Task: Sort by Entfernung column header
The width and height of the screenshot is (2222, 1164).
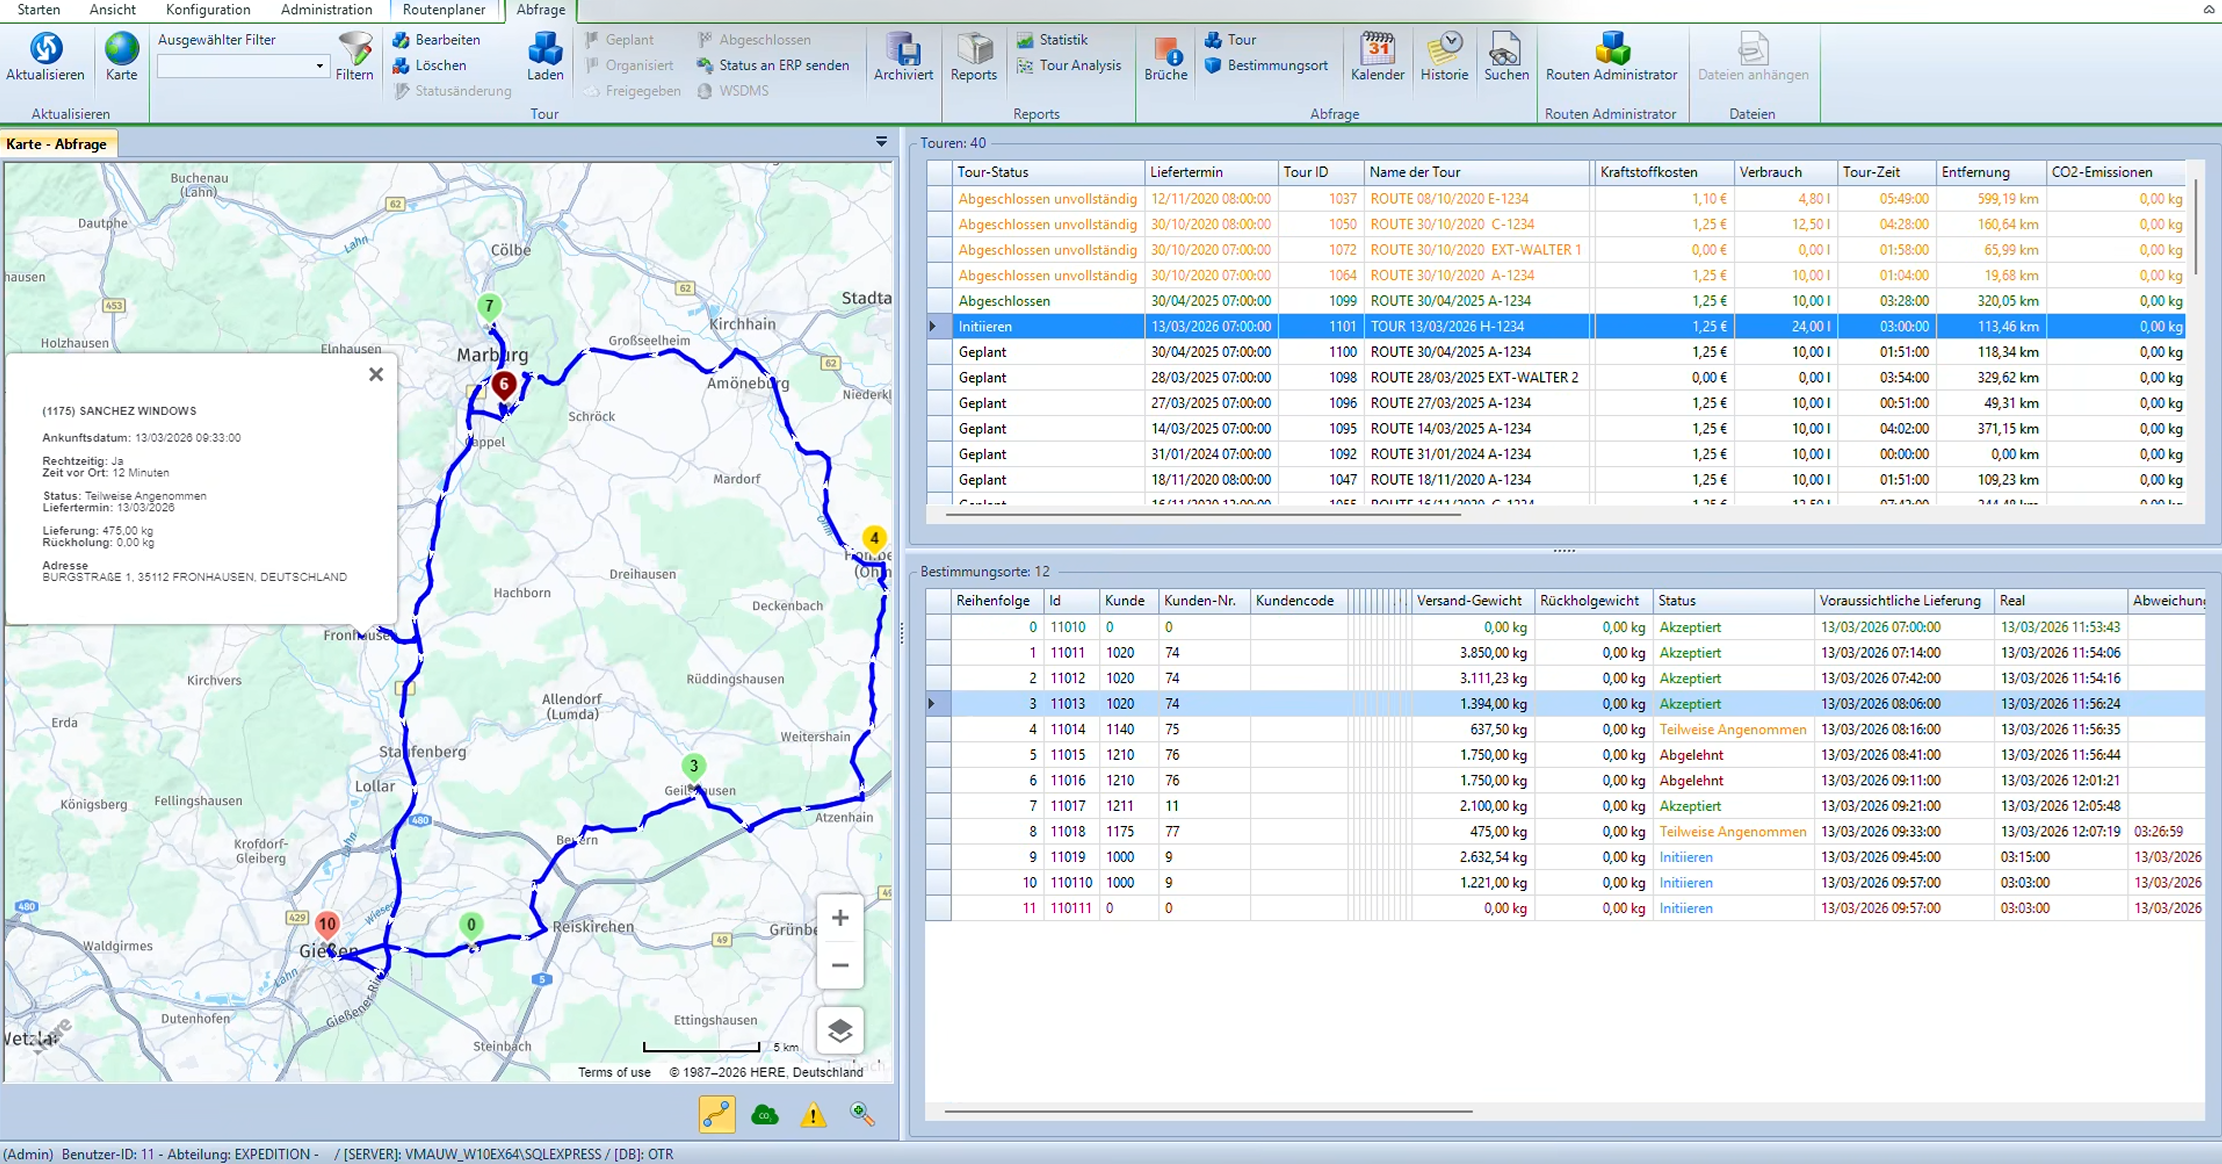Action: pos(1990,172)
